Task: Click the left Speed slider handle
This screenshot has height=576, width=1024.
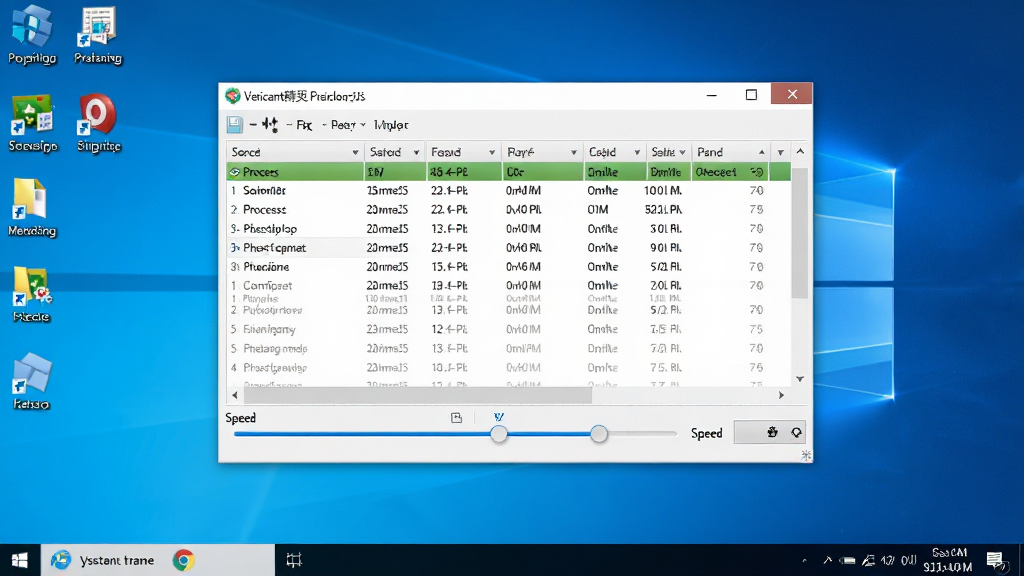Action: (499, 434)
